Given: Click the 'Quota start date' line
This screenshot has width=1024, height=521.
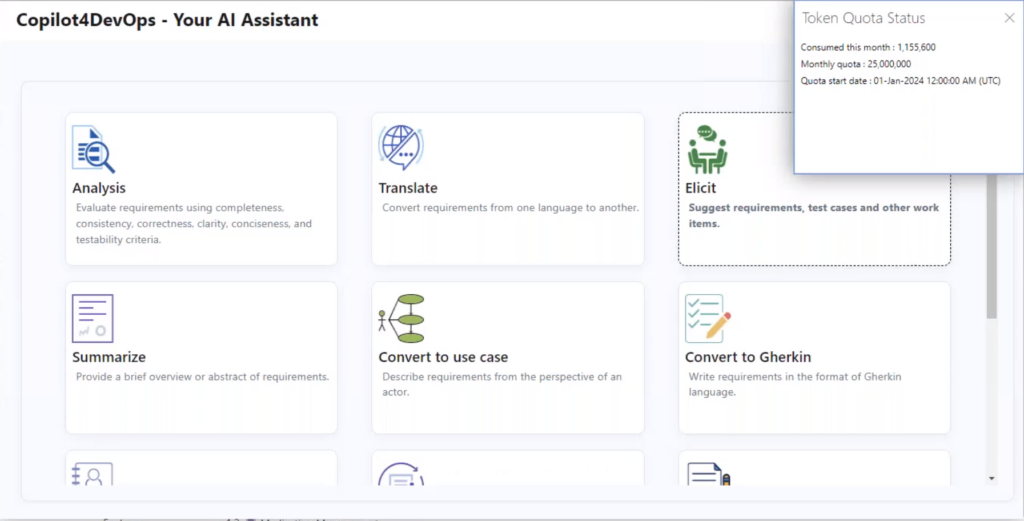Looking at the screenshot, I should (901, 81).
